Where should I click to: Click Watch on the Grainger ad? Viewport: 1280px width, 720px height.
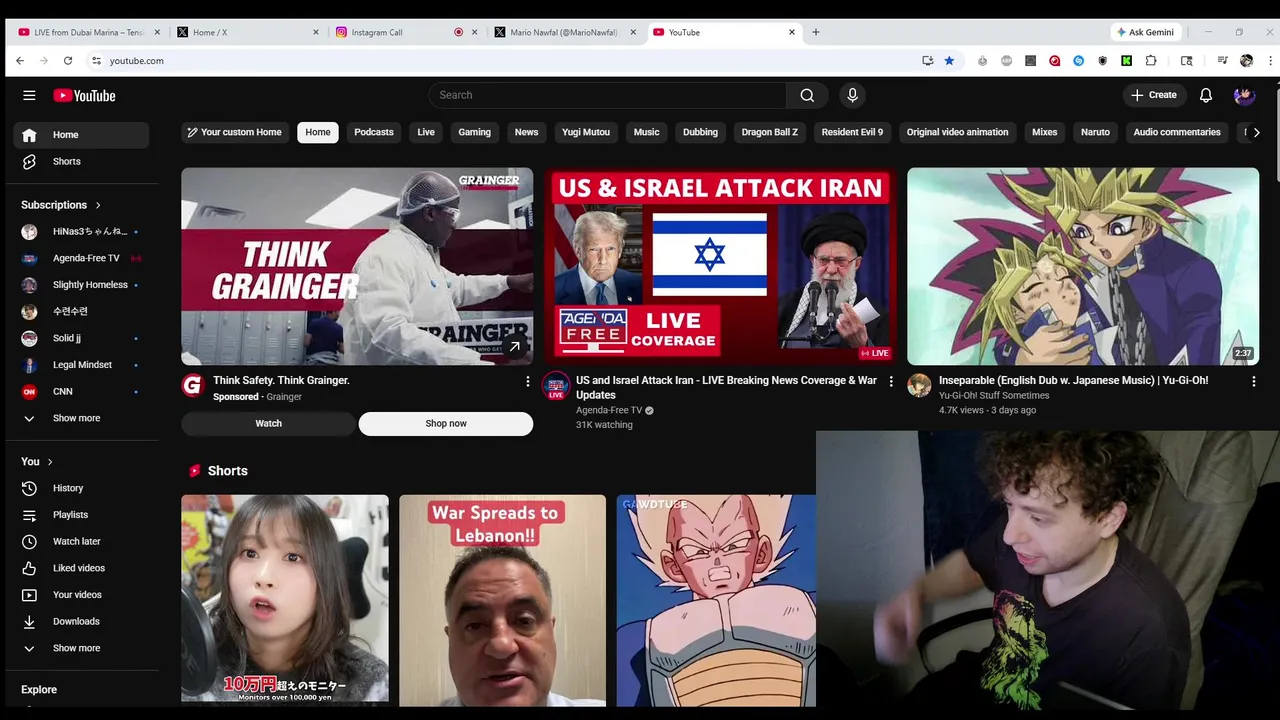coord(268,423)
